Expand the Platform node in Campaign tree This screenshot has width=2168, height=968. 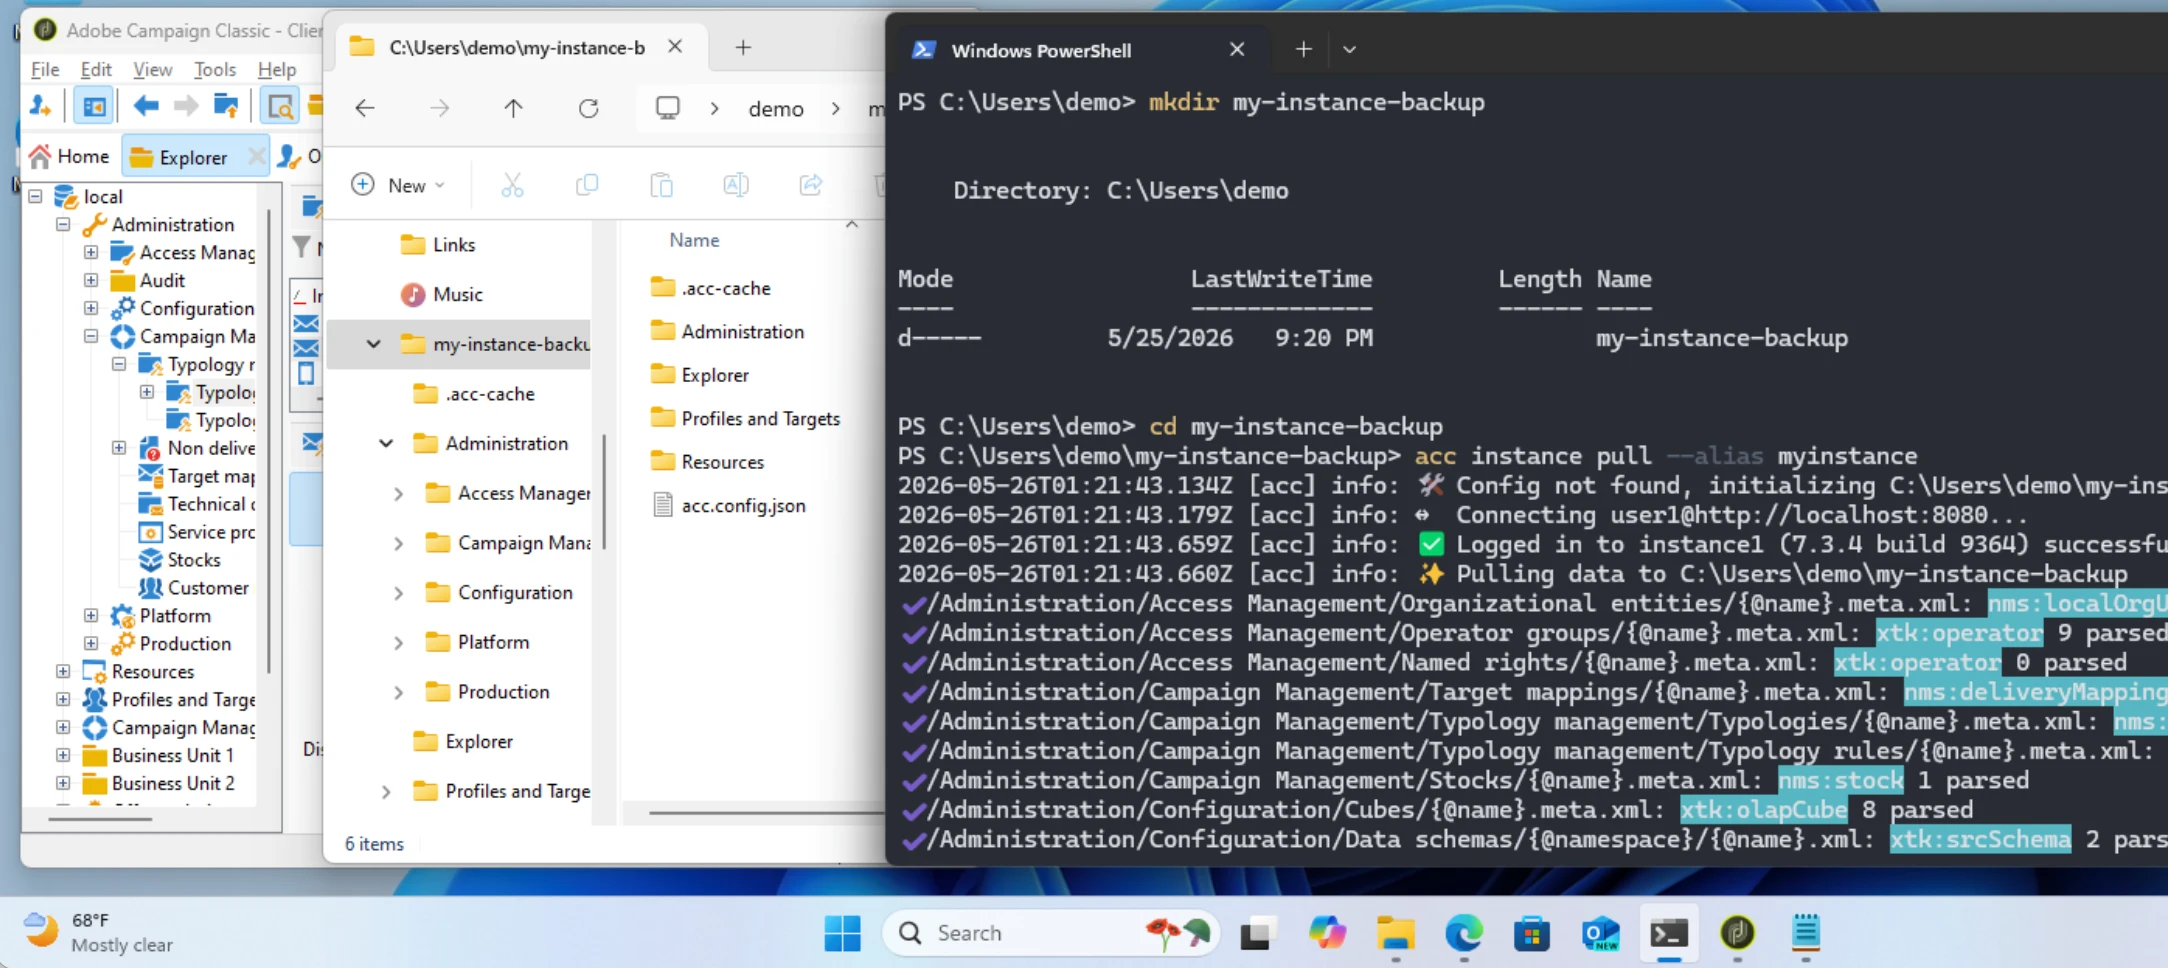tap(91, 615)
